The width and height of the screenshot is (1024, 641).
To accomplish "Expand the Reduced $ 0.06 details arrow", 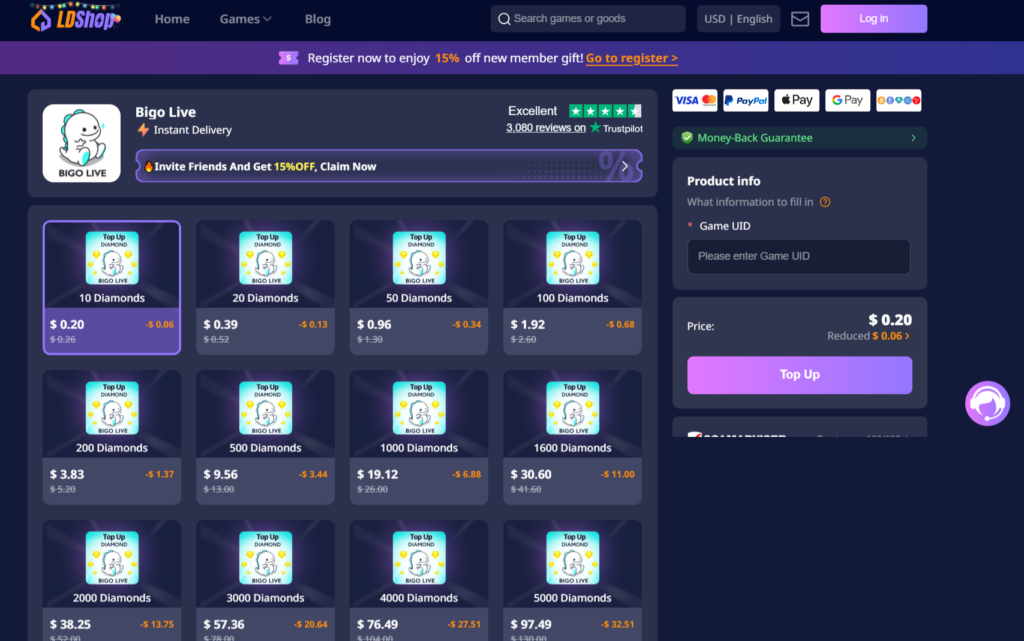I will pyautogui.click(x=907, y=336).
